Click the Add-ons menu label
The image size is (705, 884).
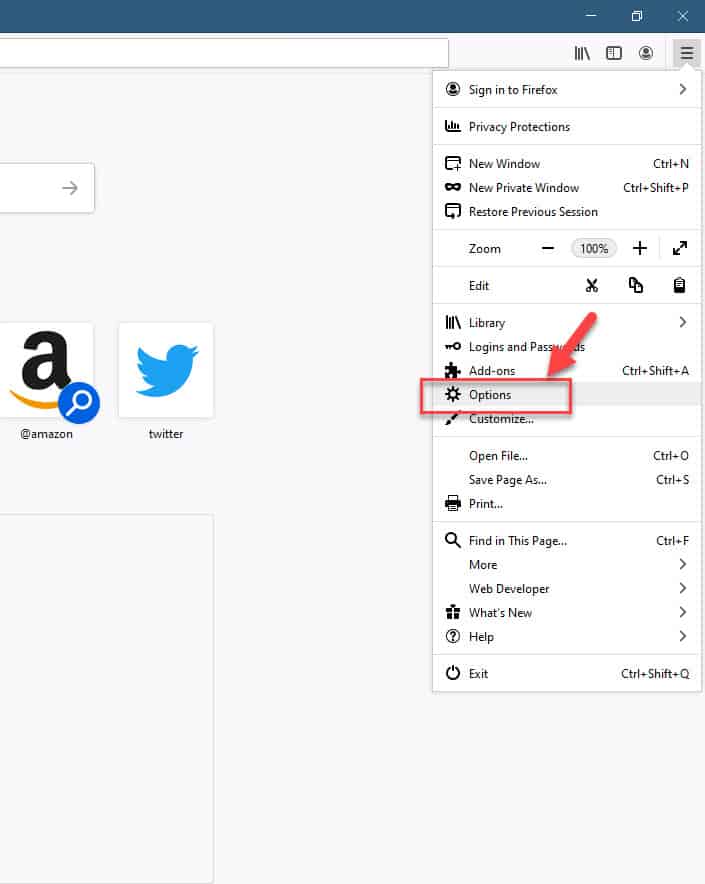coord(492,370)
